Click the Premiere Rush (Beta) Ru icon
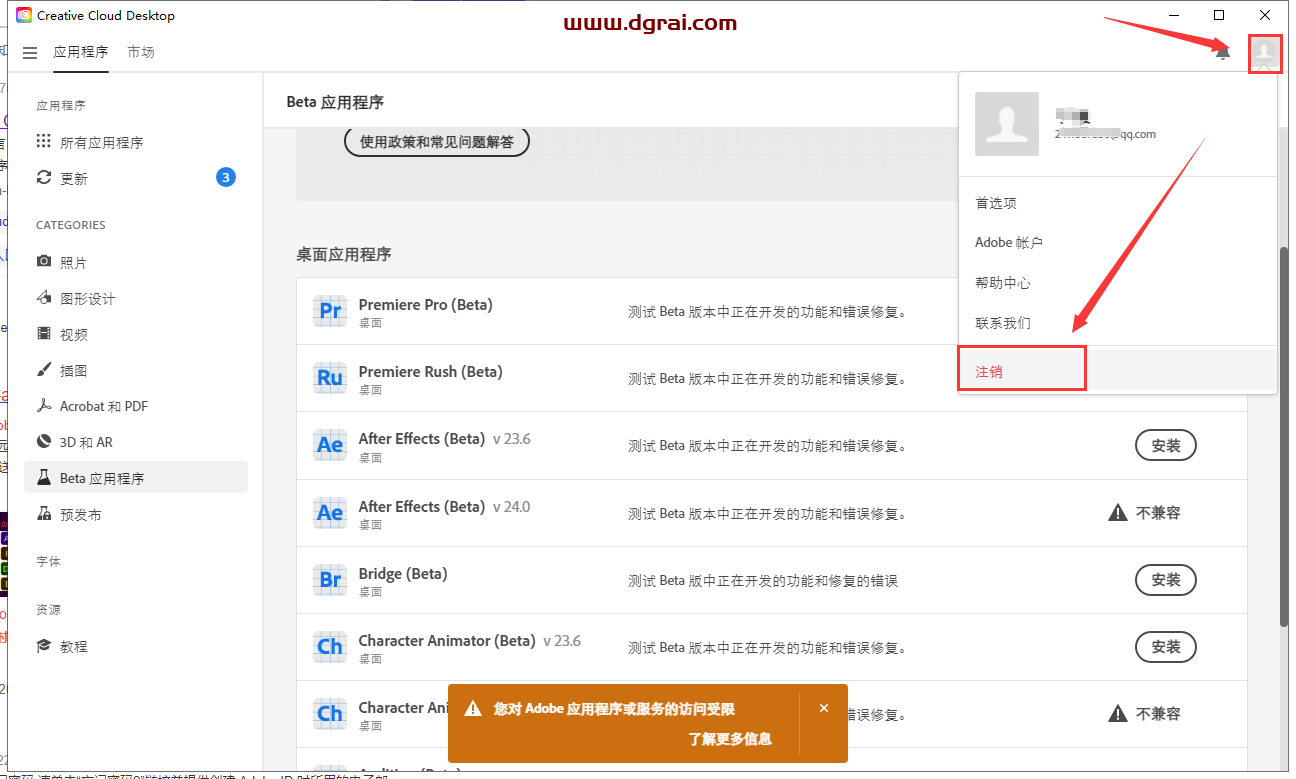The height and width of the screenshot is (779, 1296). tap(329, 378)
